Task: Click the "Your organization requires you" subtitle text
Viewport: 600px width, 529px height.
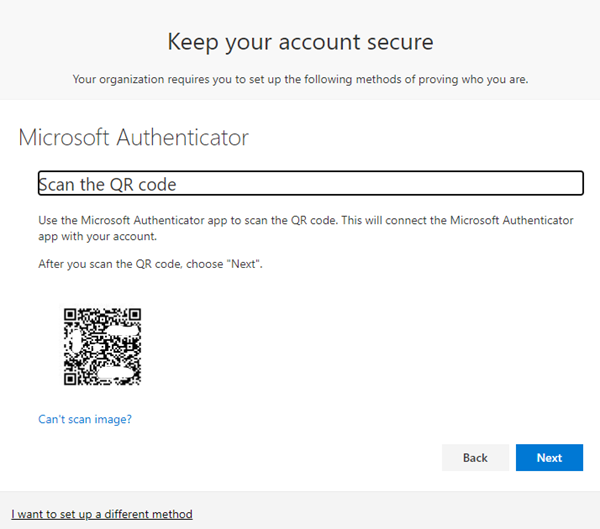Action: point(300,79)
